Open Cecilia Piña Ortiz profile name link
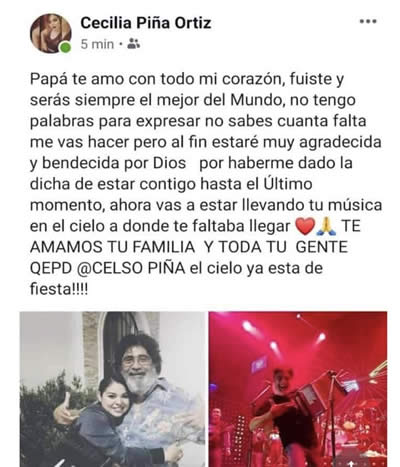 [146, 23]
